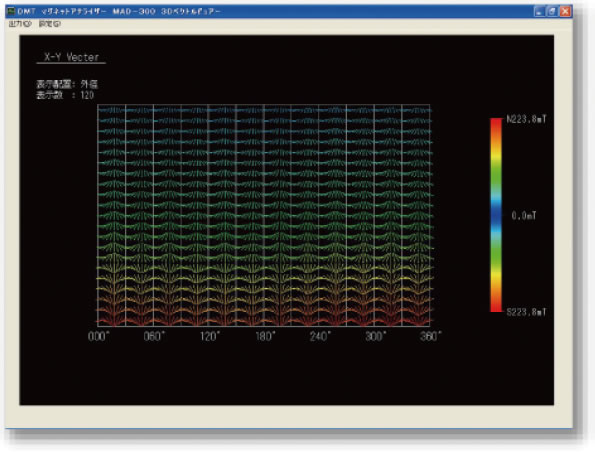Click the DMT application icon in title bar
The height and width of the screenshot is (452, 595).
(11, 11)
